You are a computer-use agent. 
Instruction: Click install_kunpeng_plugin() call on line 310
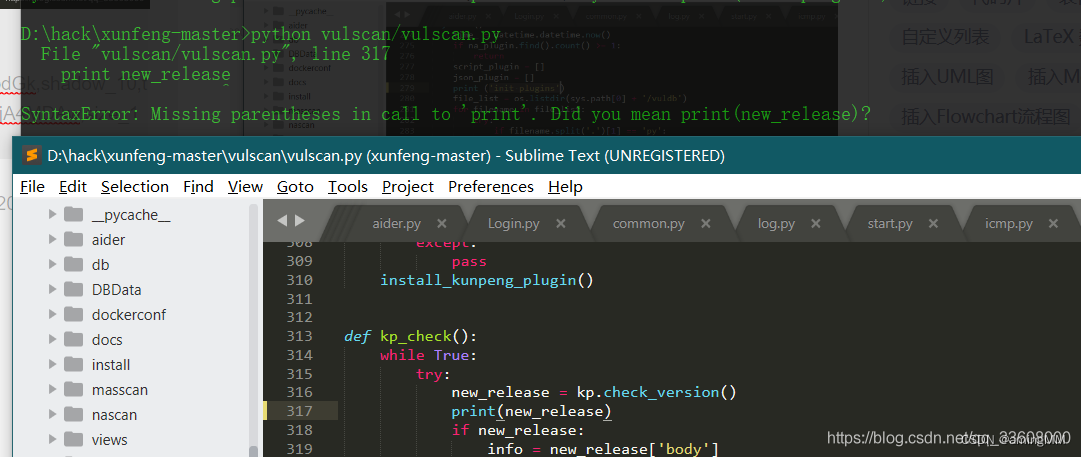487,280
